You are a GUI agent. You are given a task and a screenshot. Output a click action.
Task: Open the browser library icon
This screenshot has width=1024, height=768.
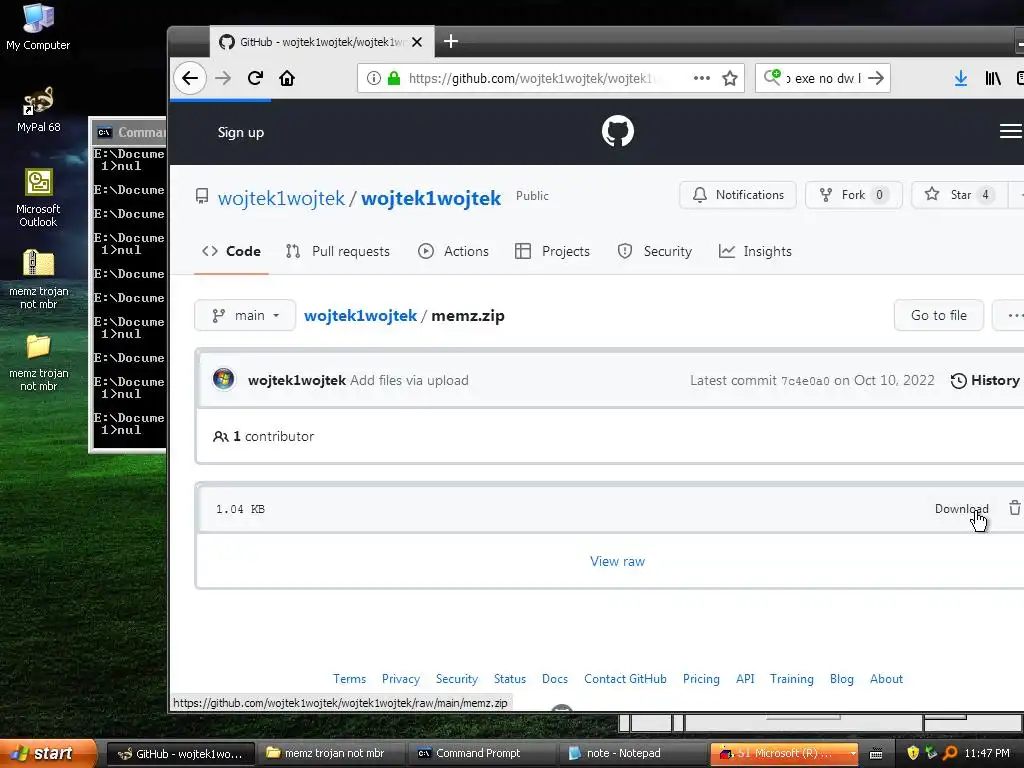coord(993,78)
